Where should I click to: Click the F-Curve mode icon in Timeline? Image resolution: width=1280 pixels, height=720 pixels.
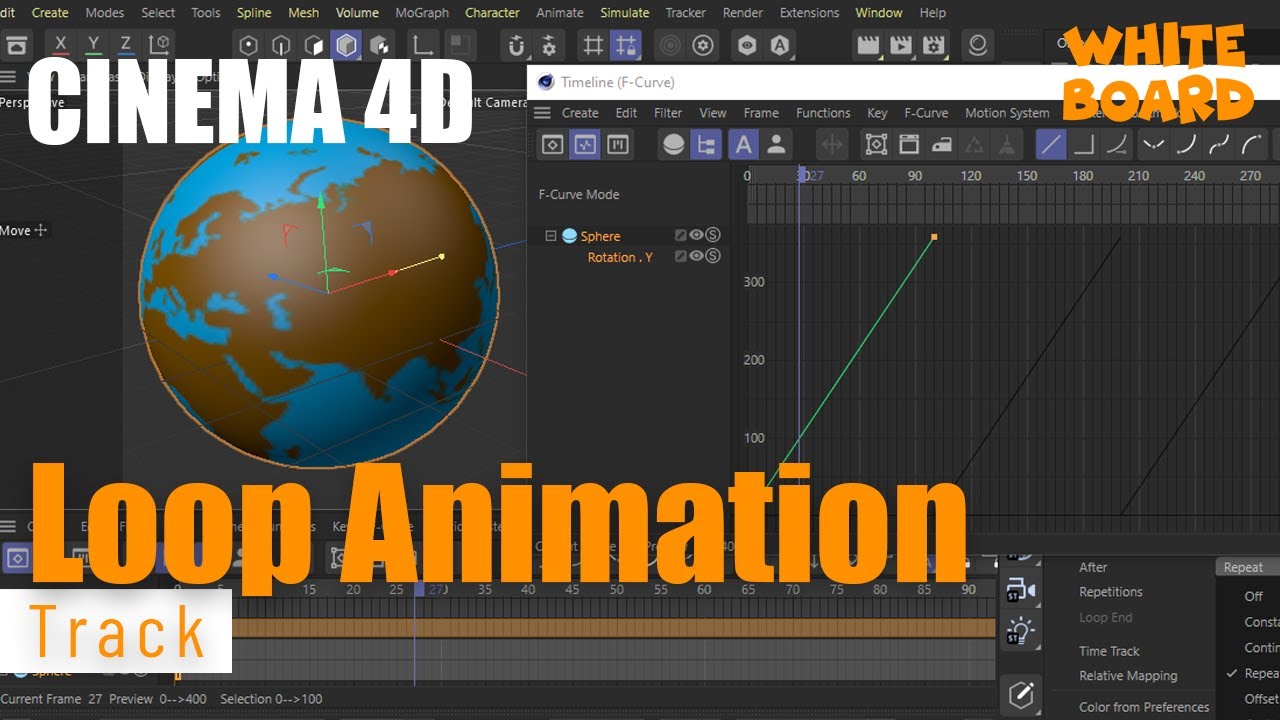585,145
